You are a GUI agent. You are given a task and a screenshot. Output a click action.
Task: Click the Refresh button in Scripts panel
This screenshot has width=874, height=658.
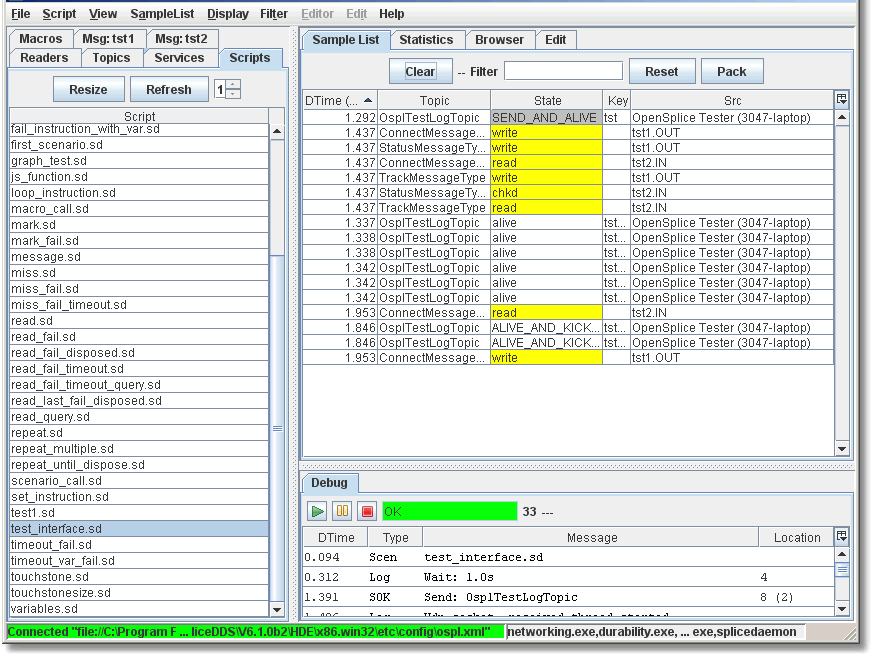pyautogui.click(x=169, y=89)
